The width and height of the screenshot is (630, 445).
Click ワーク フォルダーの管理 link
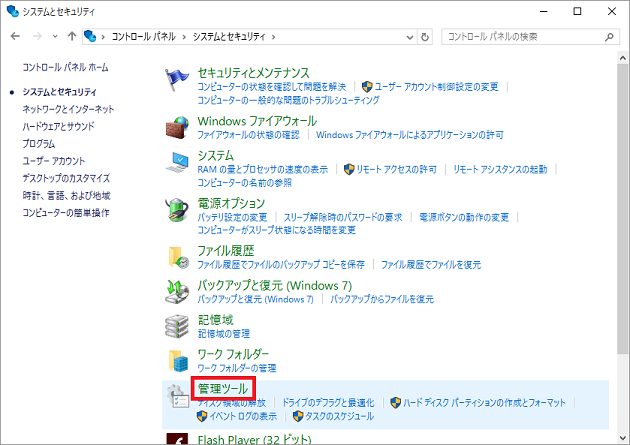tap(237, 368)
